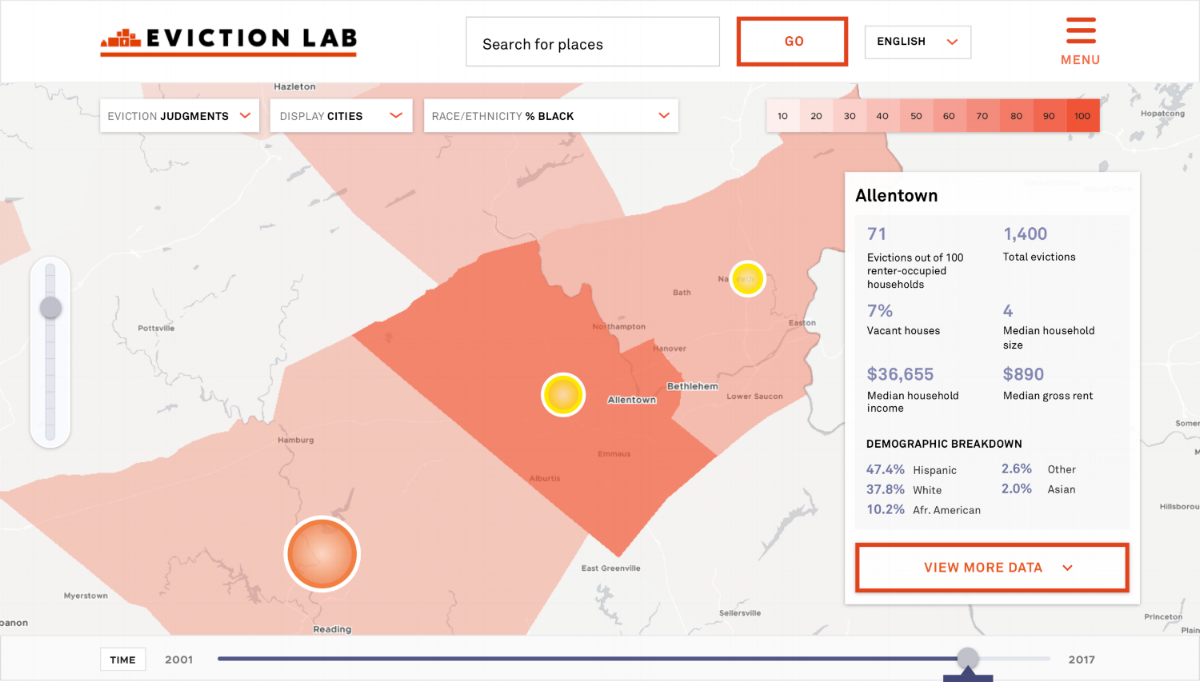Click the 2.0% Asian demographic row

tap(1038, 489)
